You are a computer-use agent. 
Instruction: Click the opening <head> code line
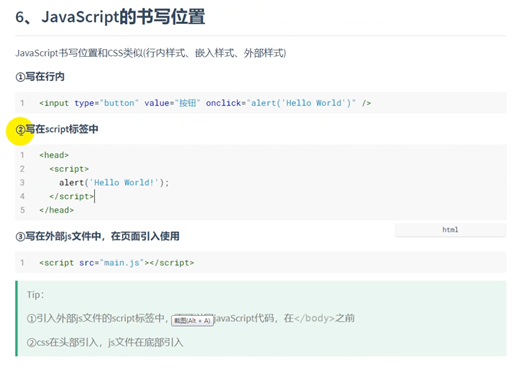[54, 155]
